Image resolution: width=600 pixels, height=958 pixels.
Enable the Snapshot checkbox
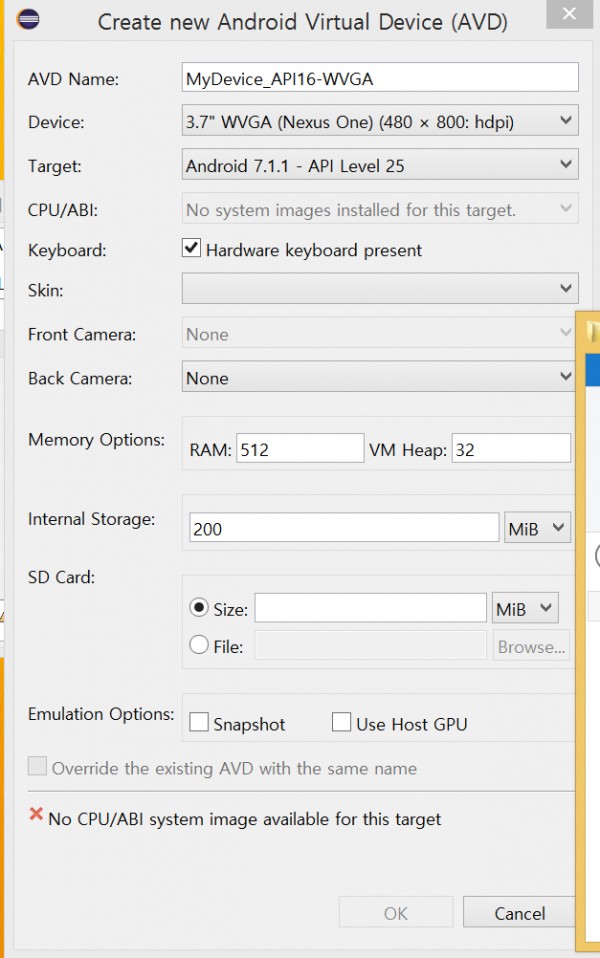click(x=199, y=722)
